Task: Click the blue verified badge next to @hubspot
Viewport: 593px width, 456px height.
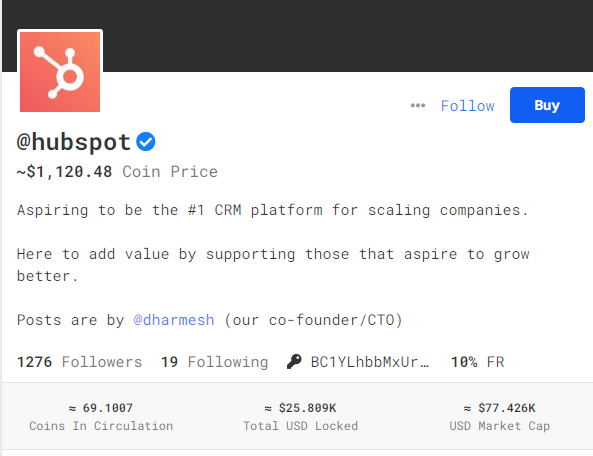Action: [146, 142]
